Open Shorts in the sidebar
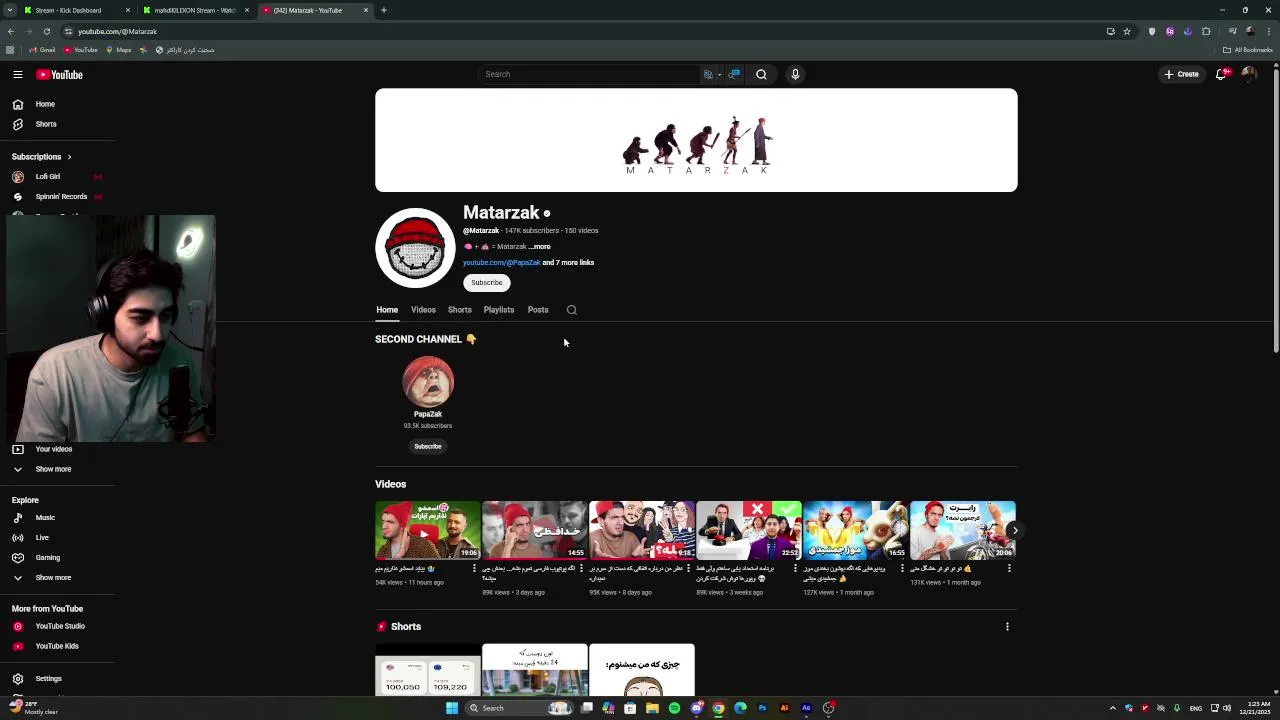Viewport: 1280px width, 720px height. [46, 124]
